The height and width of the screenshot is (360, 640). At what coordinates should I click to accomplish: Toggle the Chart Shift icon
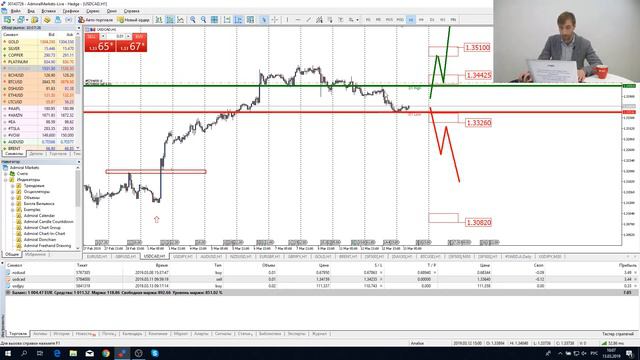[238, 20]
